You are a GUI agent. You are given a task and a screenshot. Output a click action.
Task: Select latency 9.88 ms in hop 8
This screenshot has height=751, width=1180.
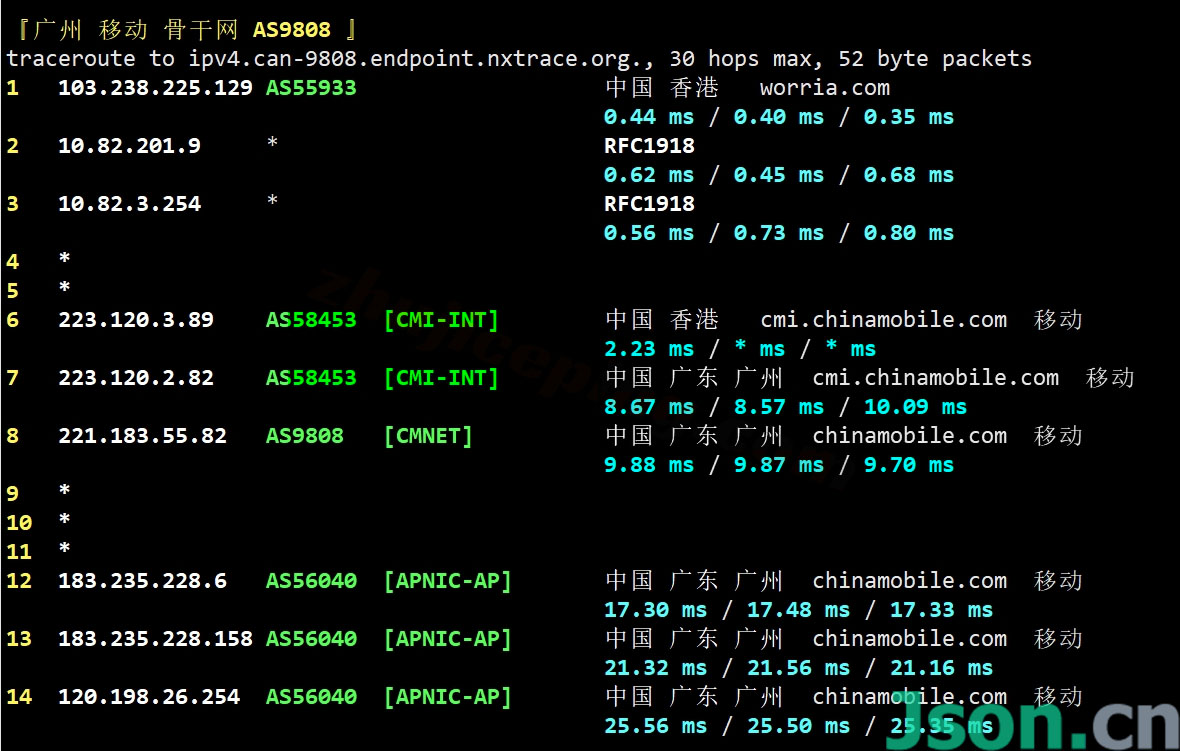(x=649, y=465)
